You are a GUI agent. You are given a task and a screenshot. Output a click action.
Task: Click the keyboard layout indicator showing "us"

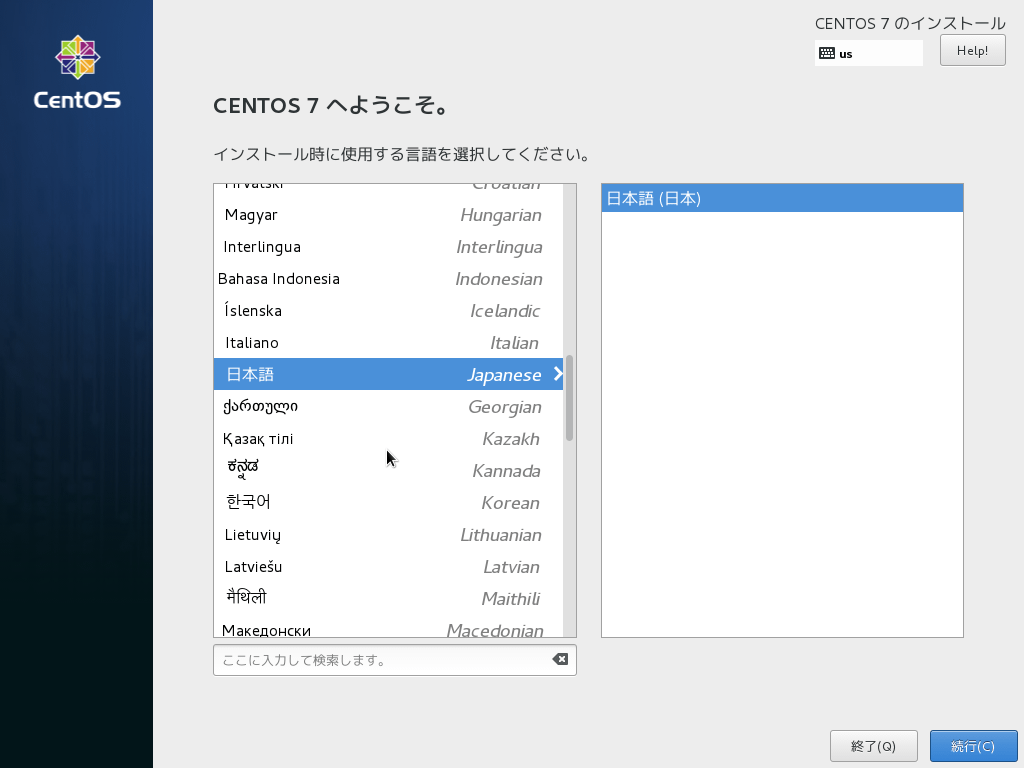(x=867, y=53)
